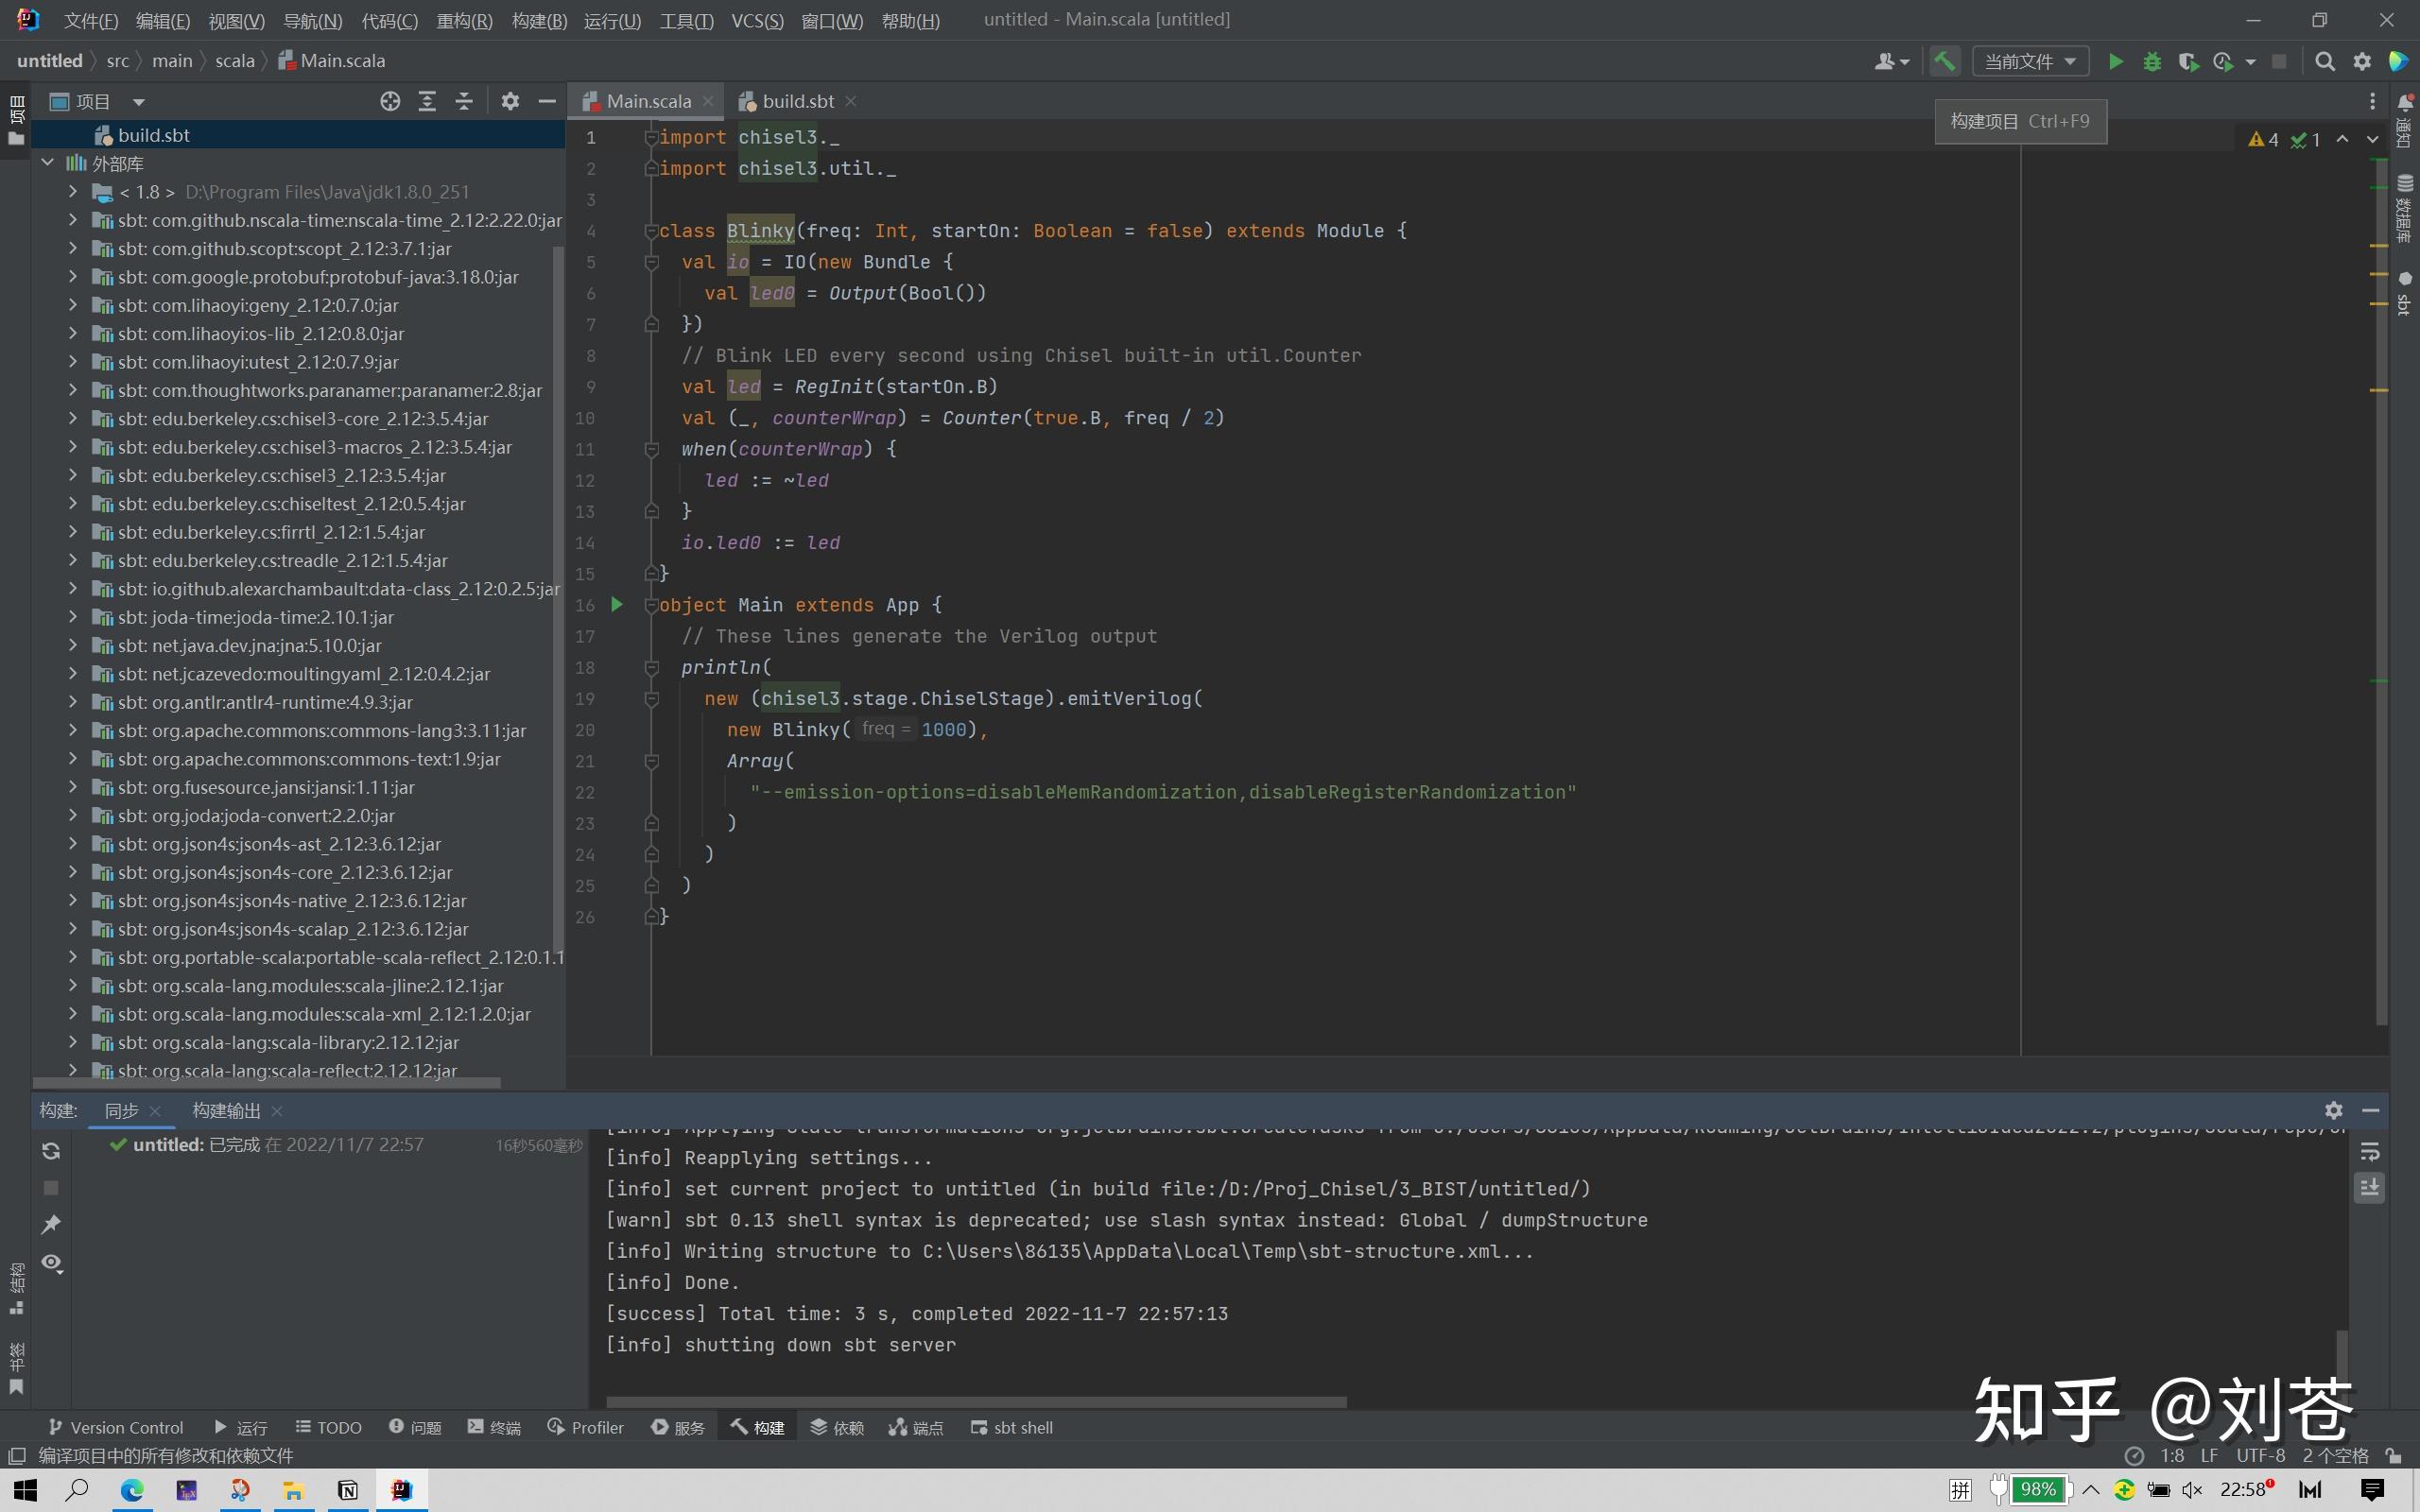Start debugging with the bug icon
This screenshot has height=1512, width=2420.
tap(2152, 61)
